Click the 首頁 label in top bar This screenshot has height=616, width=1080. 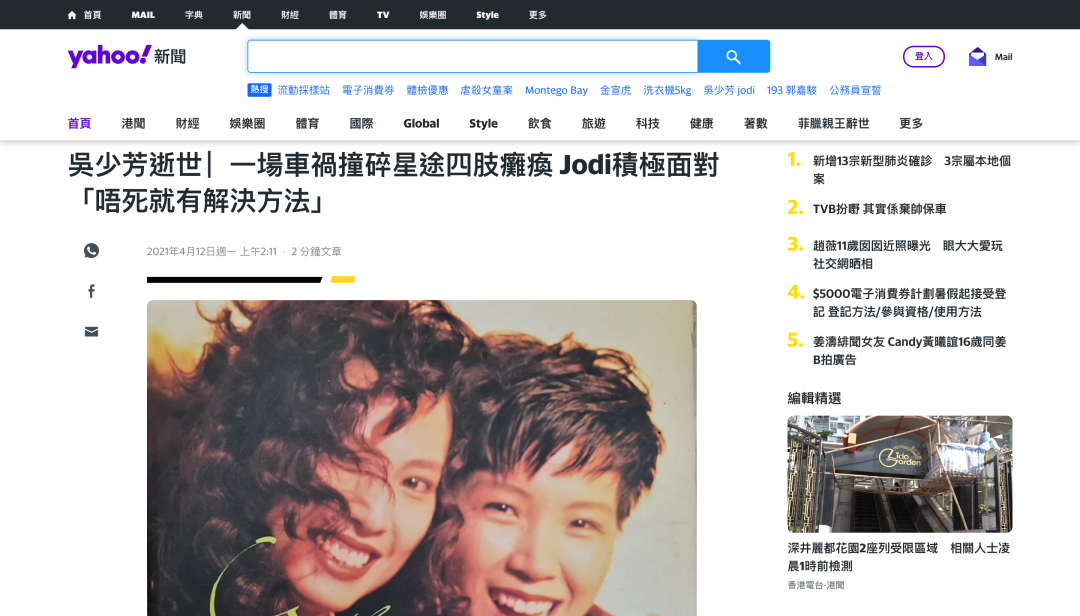92,15
